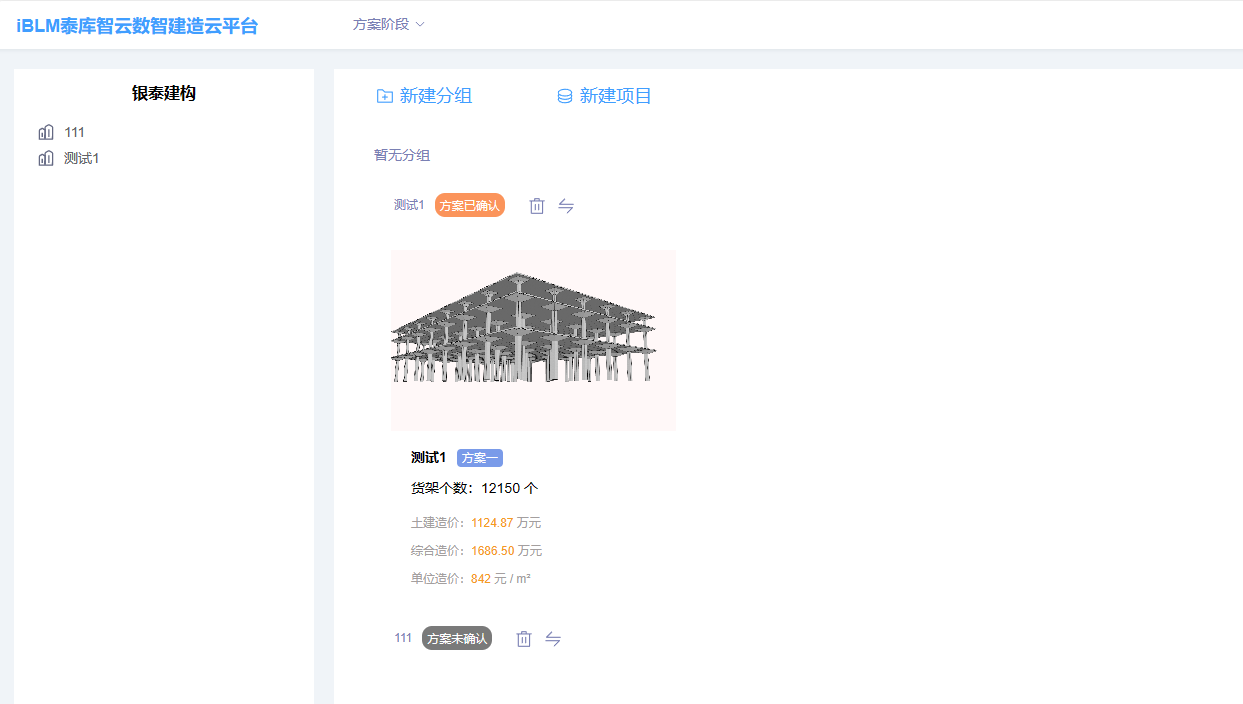Click 111 project row title
The image size is (1243, 704).
(x=403, y=638)
